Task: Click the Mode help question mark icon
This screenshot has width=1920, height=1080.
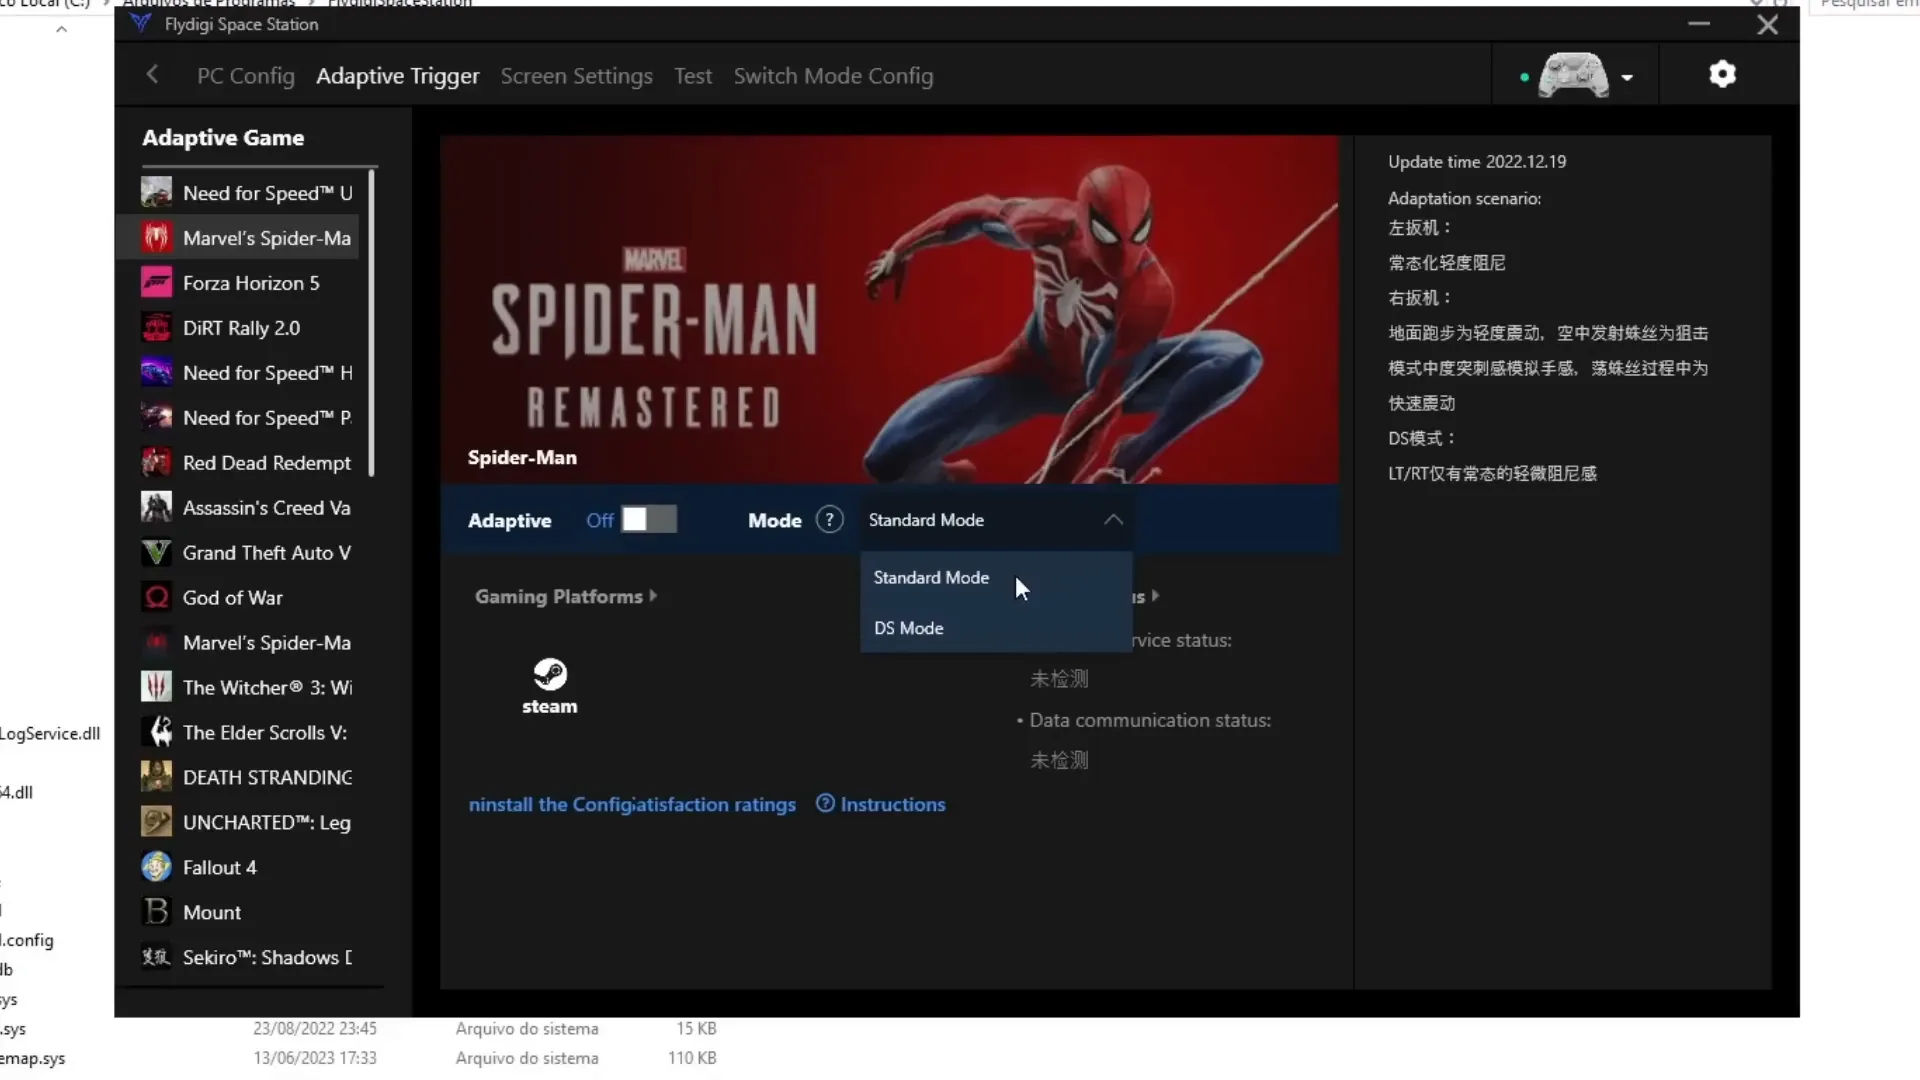Action: [829, 520]
